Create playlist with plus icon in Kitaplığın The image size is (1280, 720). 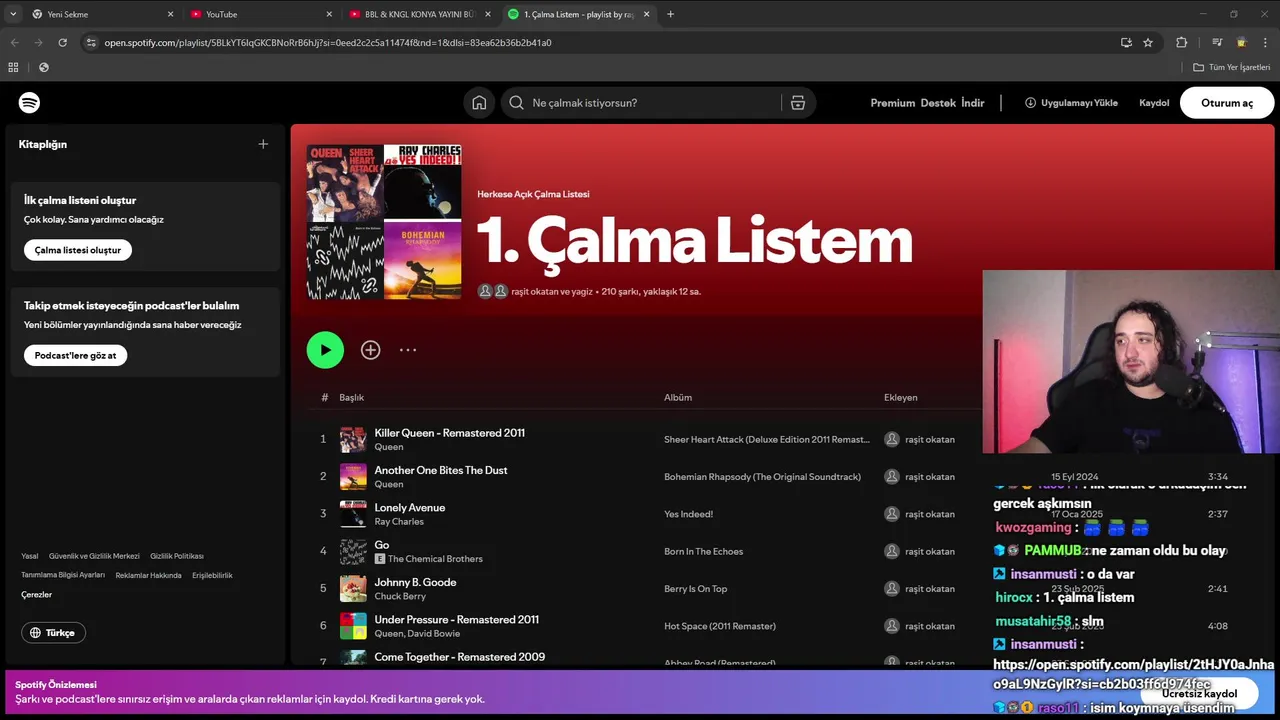click(x=263, y=144)
